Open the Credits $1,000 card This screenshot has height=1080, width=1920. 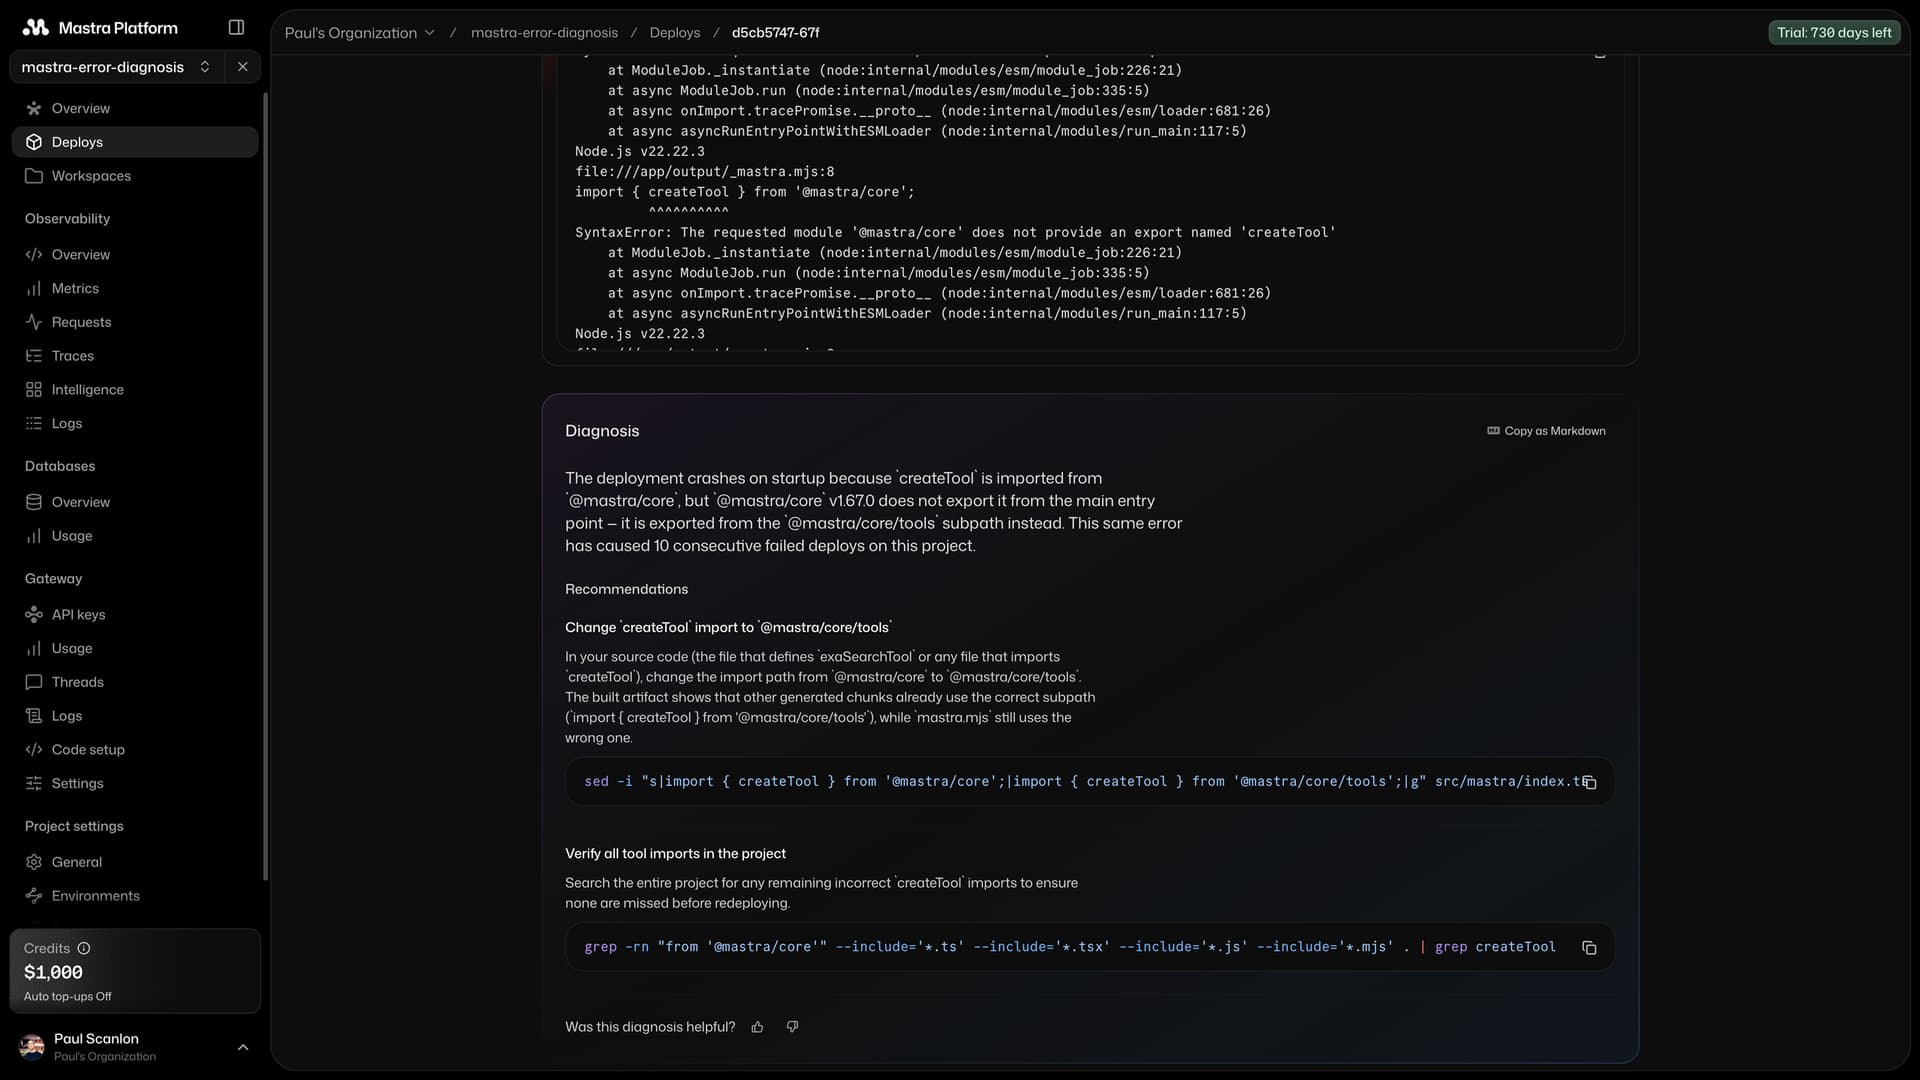point(135,971)
